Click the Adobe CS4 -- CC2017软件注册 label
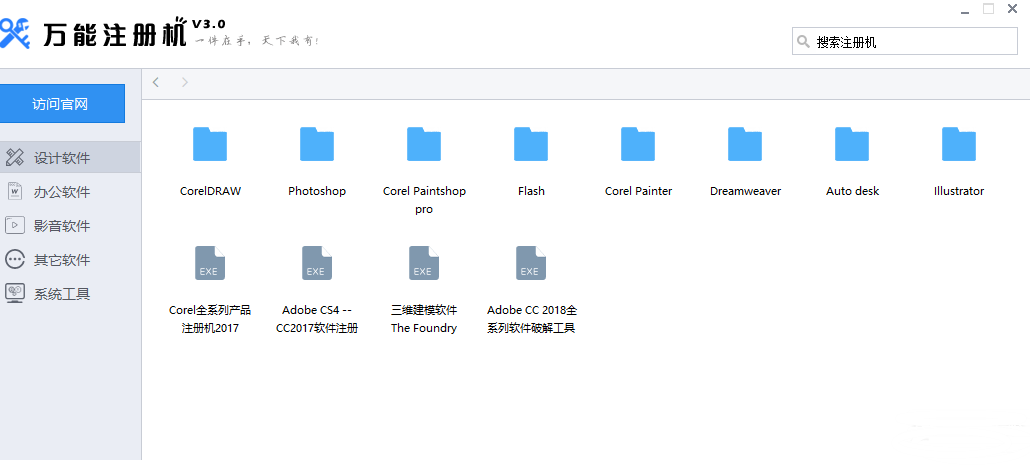 (317, 319)
